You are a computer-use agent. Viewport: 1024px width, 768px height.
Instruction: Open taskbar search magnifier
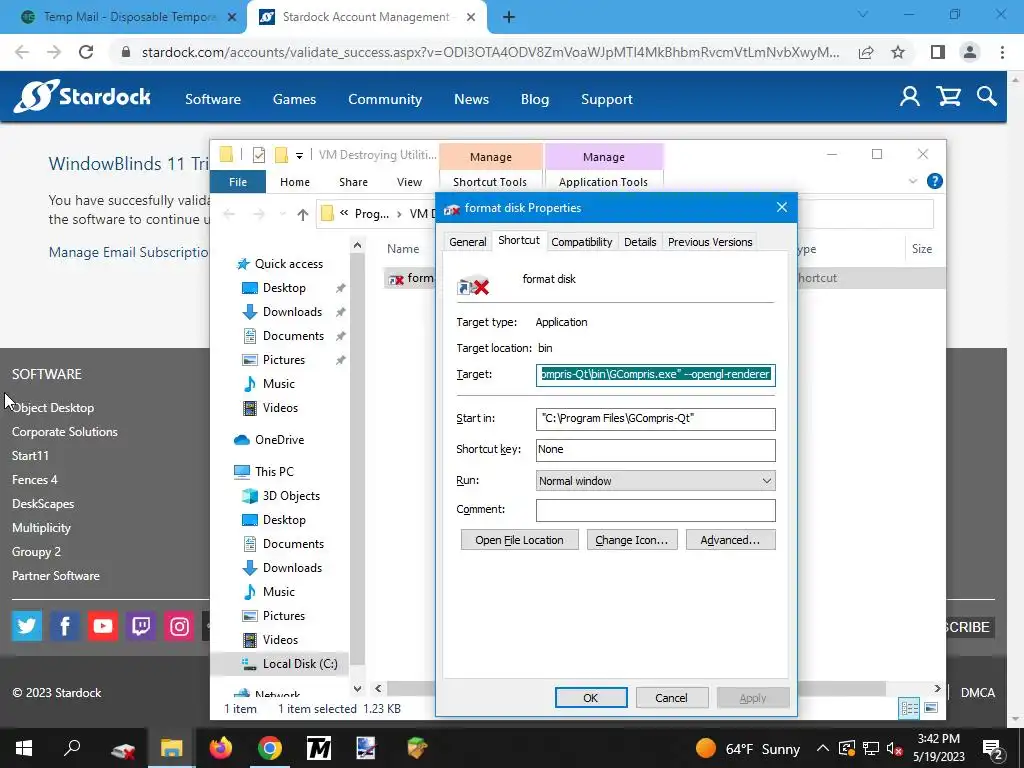point(72,746)
